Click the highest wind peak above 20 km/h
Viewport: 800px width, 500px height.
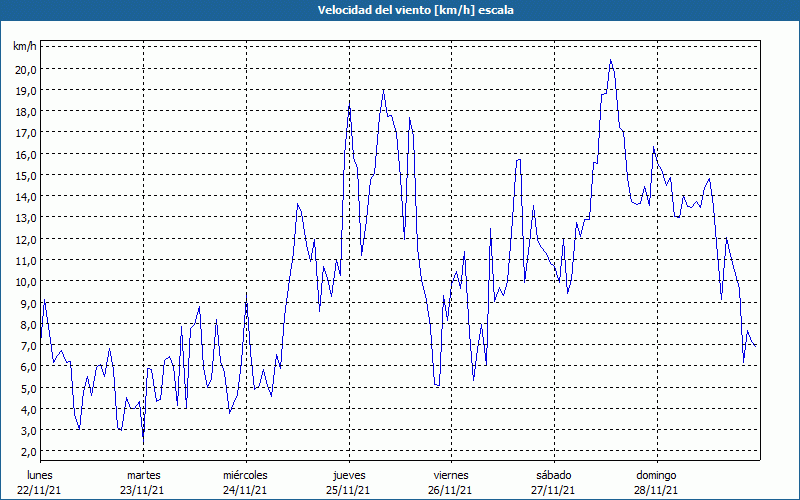click(x=610, y=60)
